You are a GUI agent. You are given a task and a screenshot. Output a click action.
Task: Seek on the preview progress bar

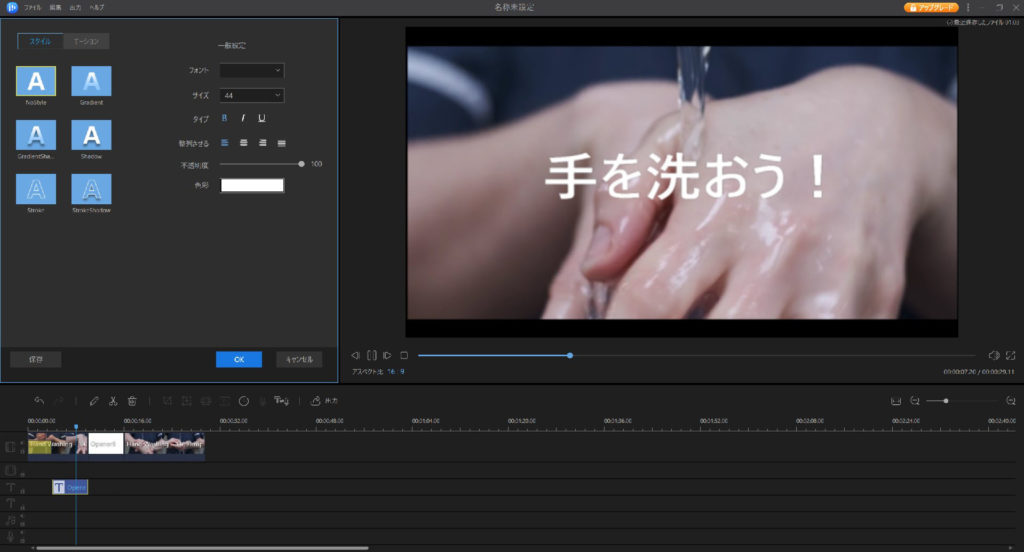coord(696,355)
